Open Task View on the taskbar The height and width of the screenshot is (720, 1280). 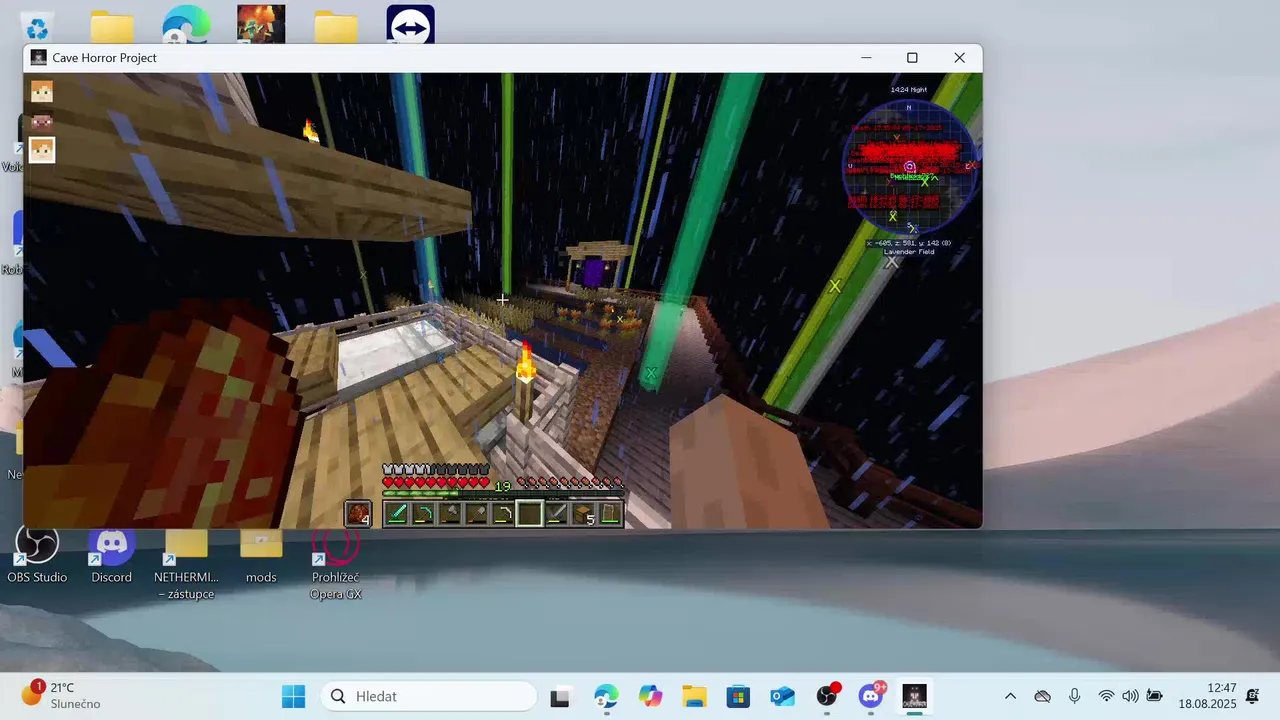coord(560,696)
